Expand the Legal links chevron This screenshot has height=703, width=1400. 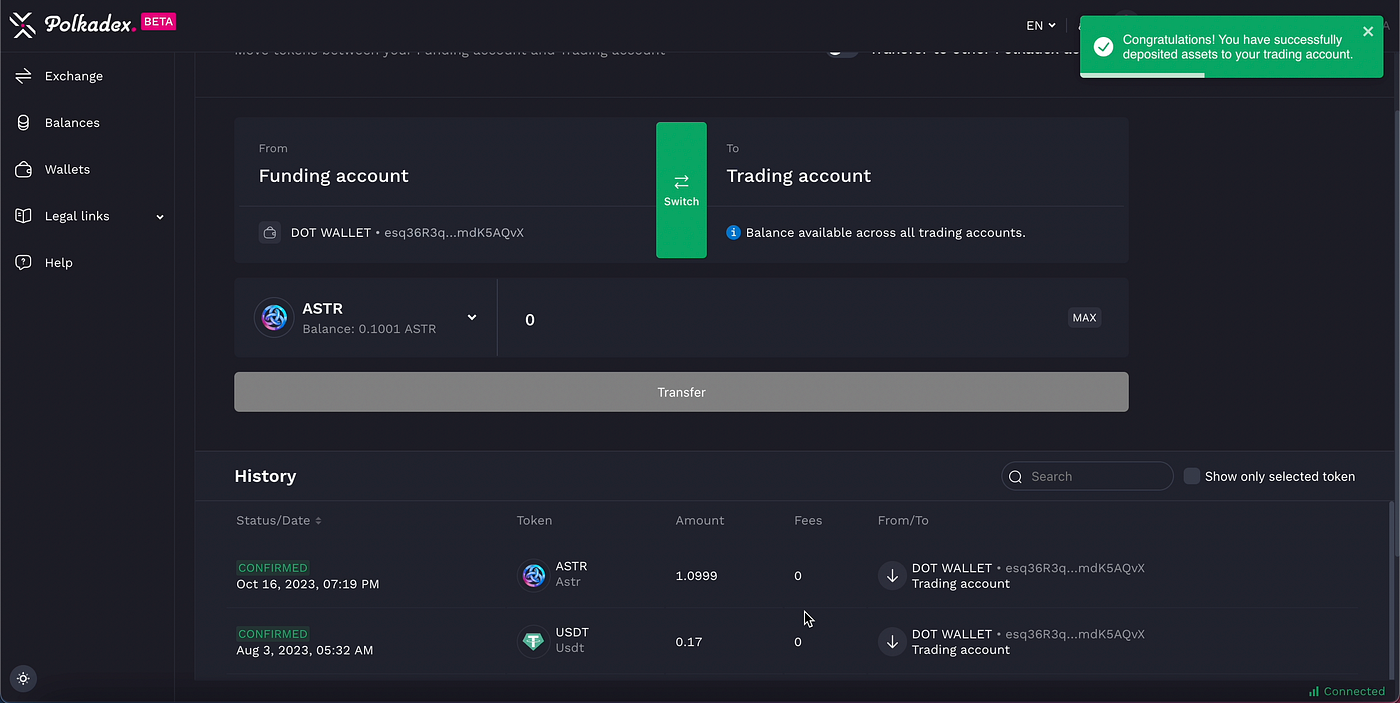pyautogui.click(x=160, y=217)
